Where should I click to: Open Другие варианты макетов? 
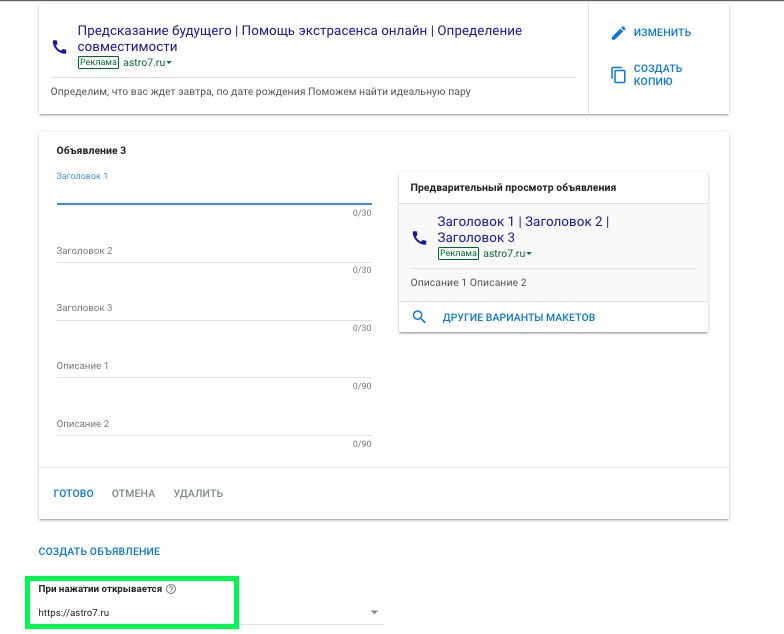pos(518,318)
